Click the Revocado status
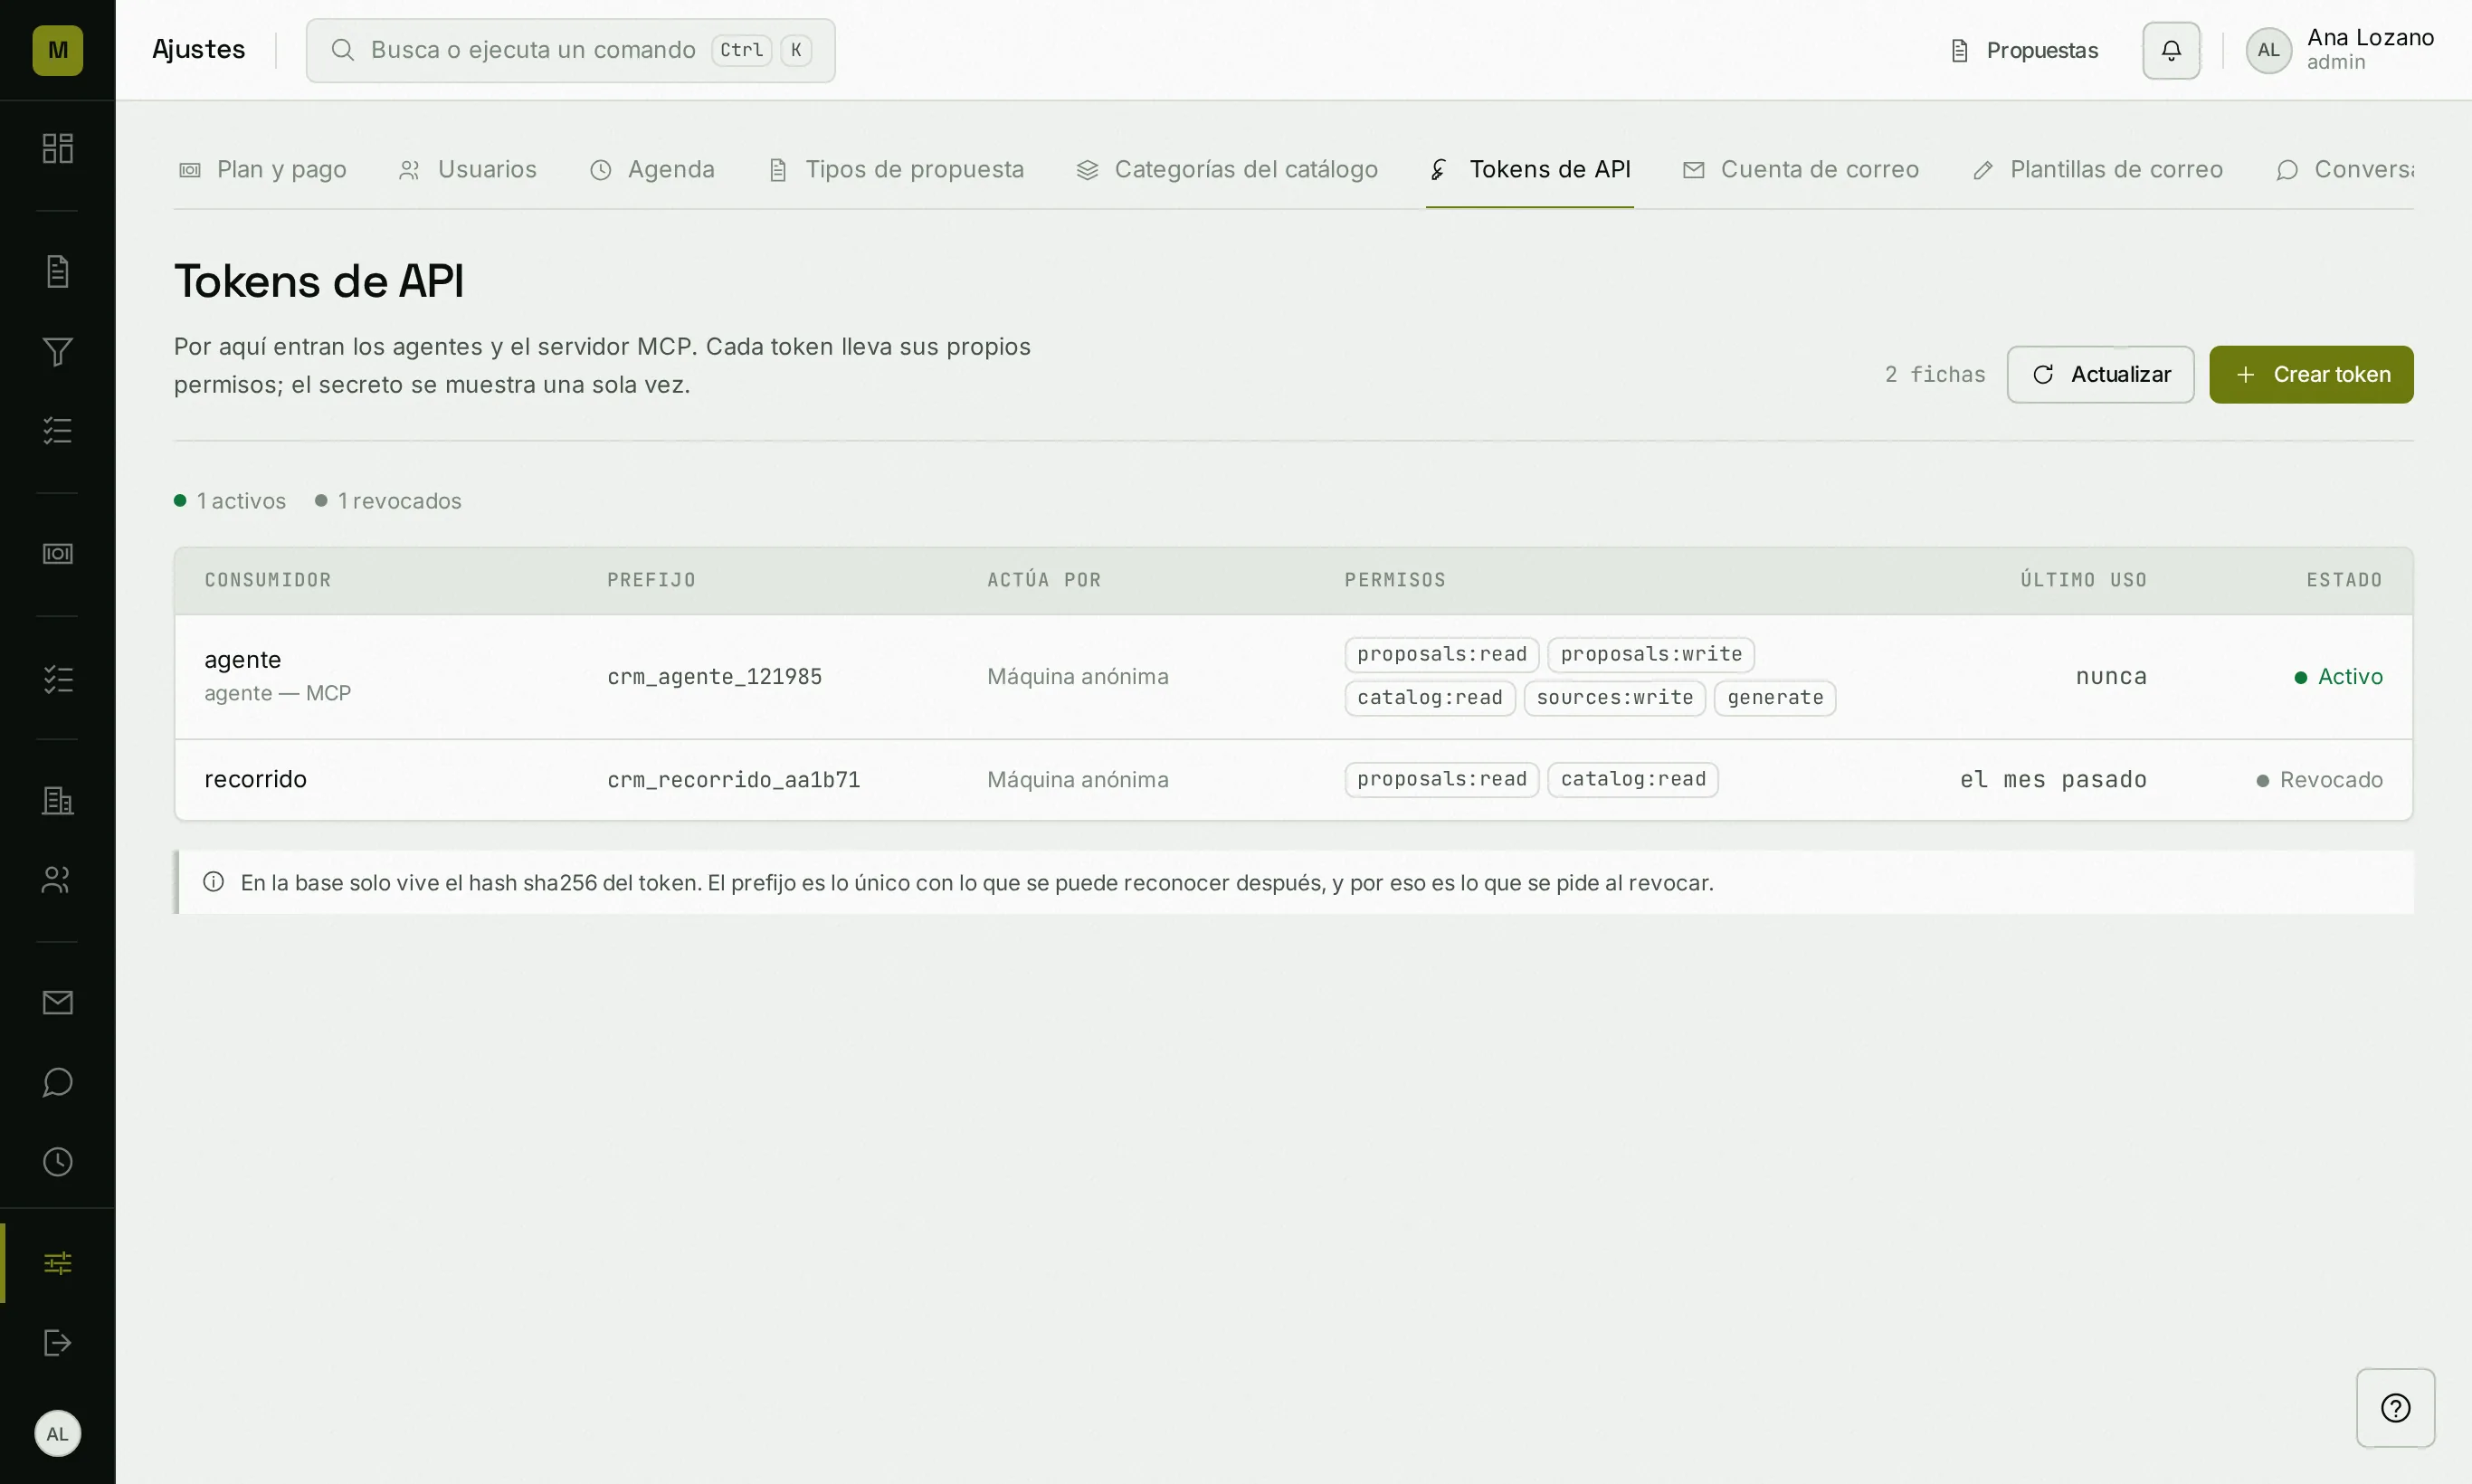This screenshot has width=2472, height=1484. 2319,780
